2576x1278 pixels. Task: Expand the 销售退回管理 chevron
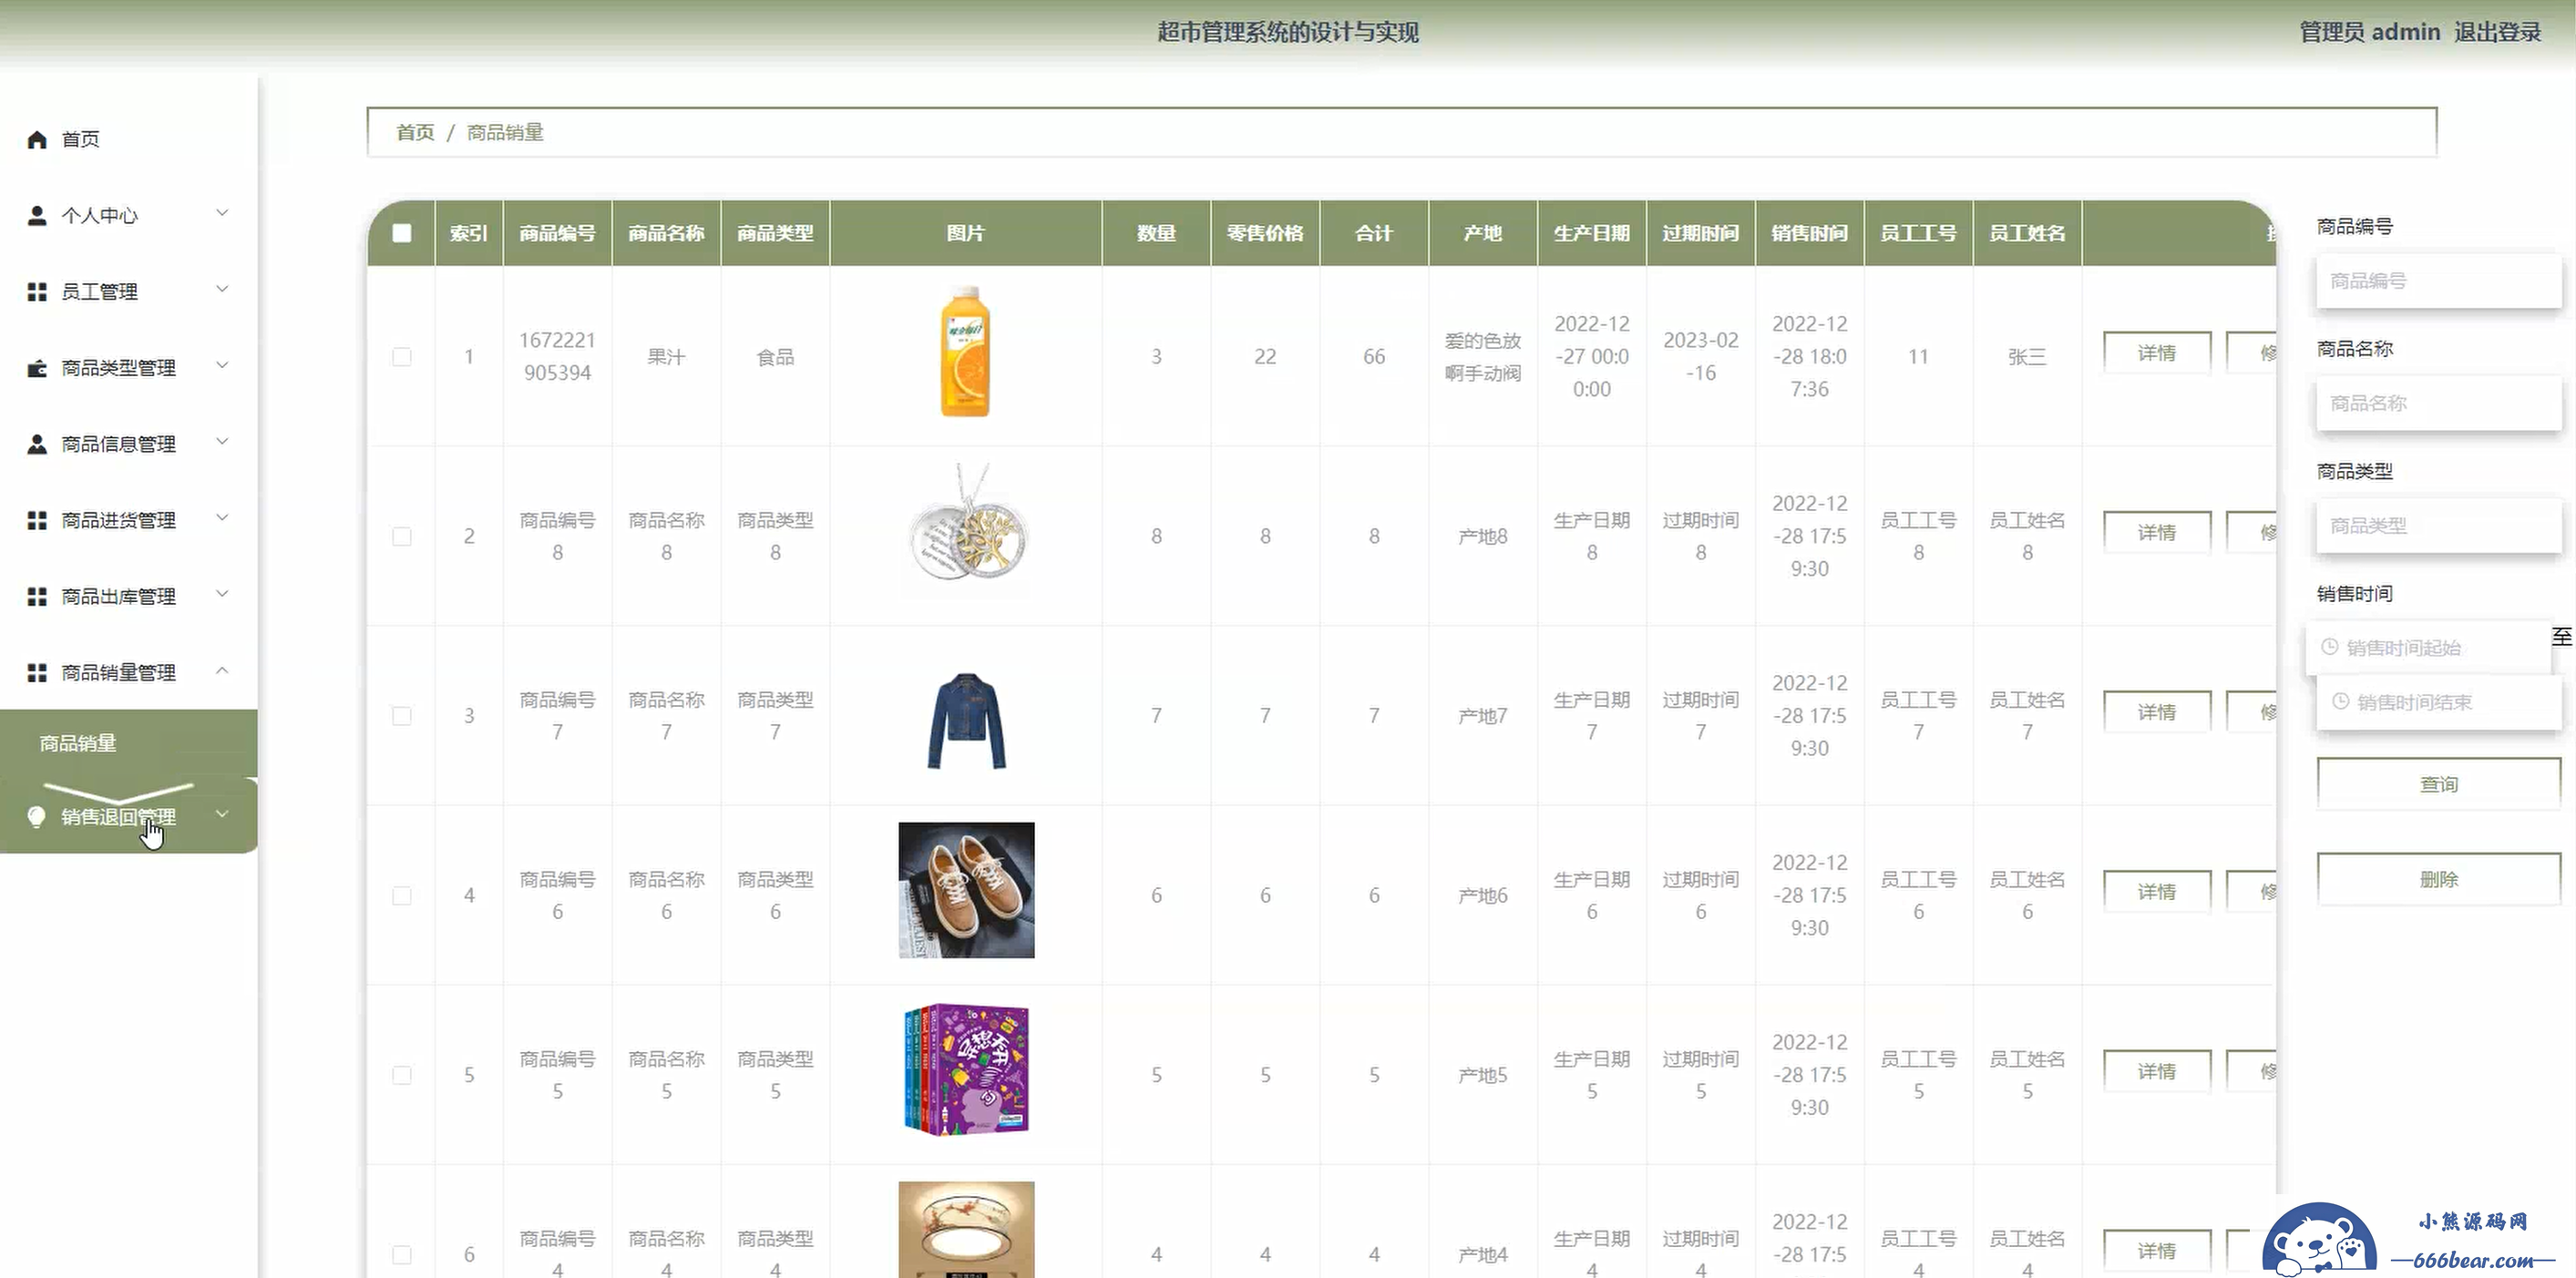pyautogui.click(x=222, y=814)
